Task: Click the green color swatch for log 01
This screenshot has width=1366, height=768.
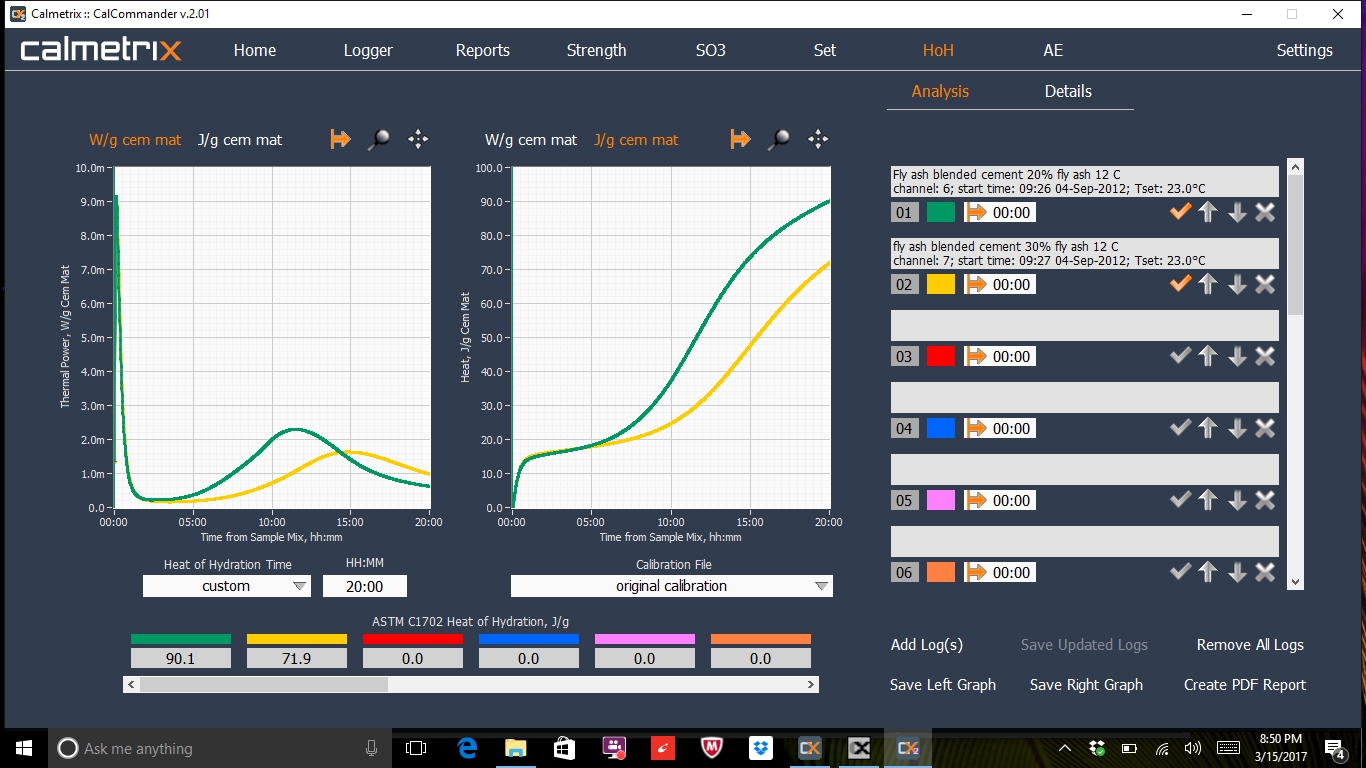Action: tap(940, 212)
